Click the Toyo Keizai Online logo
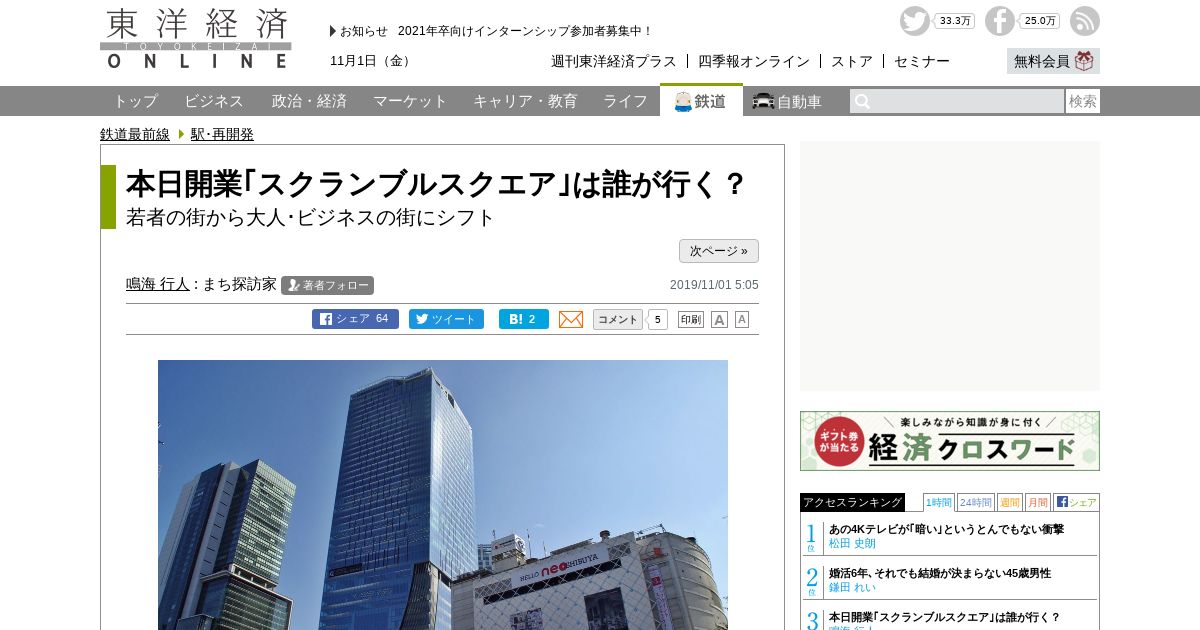1200x630 pixels. coord(196,39)
